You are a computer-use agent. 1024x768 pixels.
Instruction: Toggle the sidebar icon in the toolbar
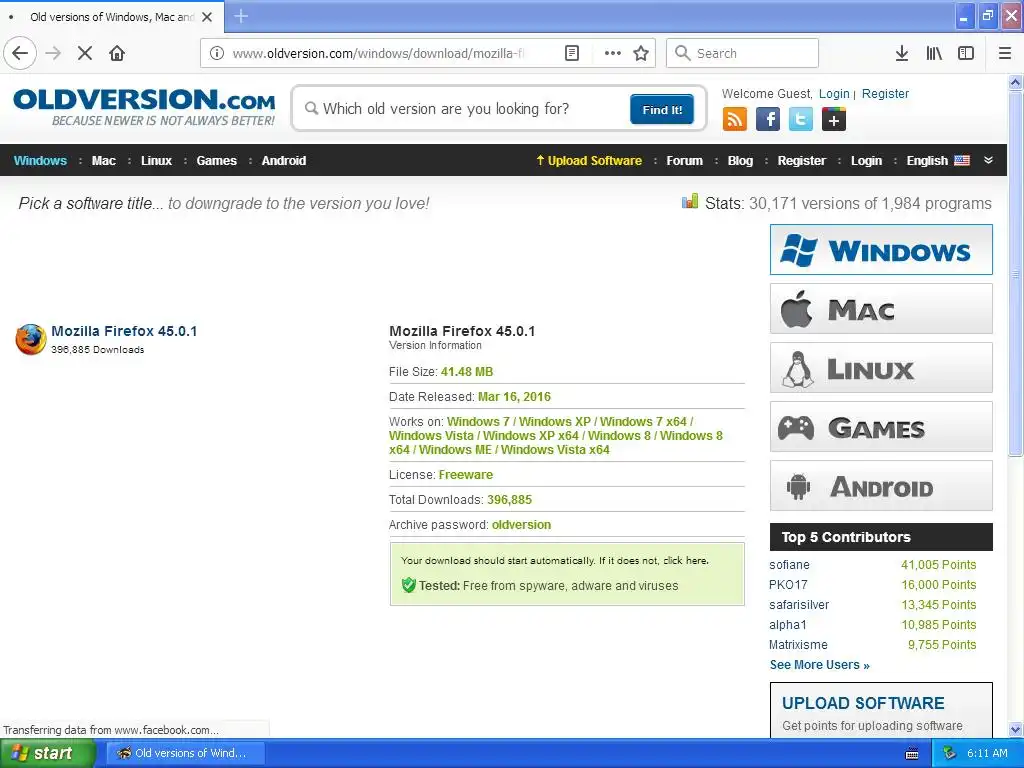(966, 53)
